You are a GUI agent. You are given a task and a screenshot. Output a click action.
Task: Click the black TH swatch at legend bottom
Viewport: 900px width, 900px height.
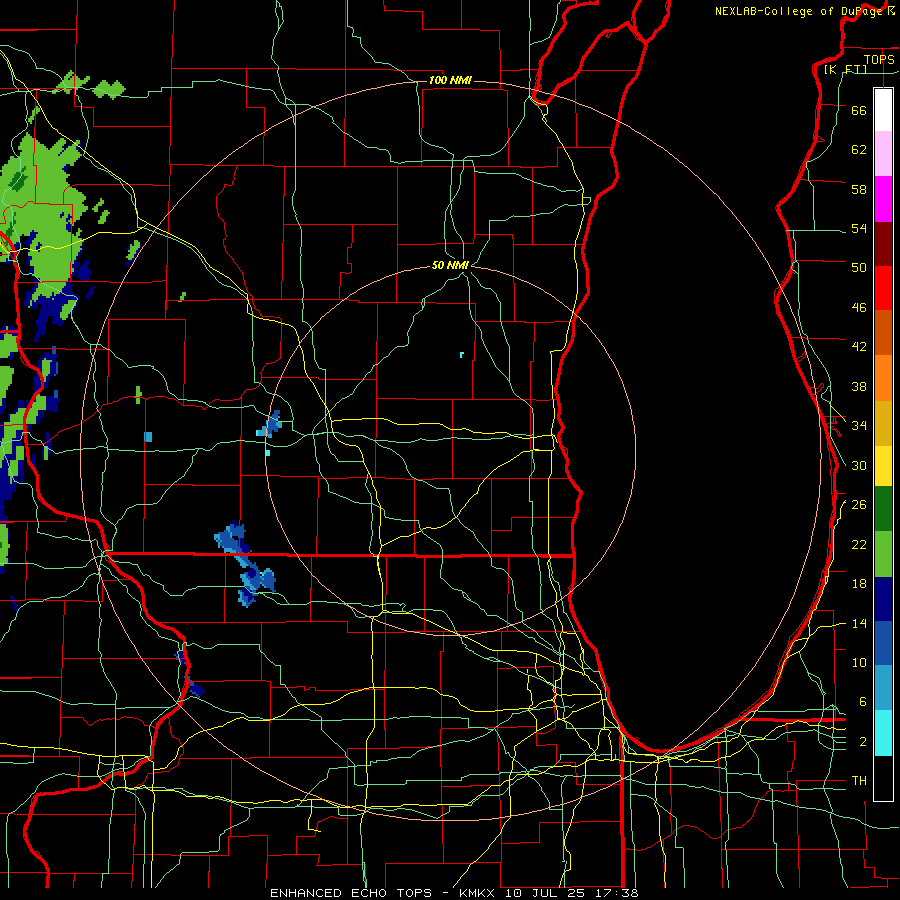883,778
